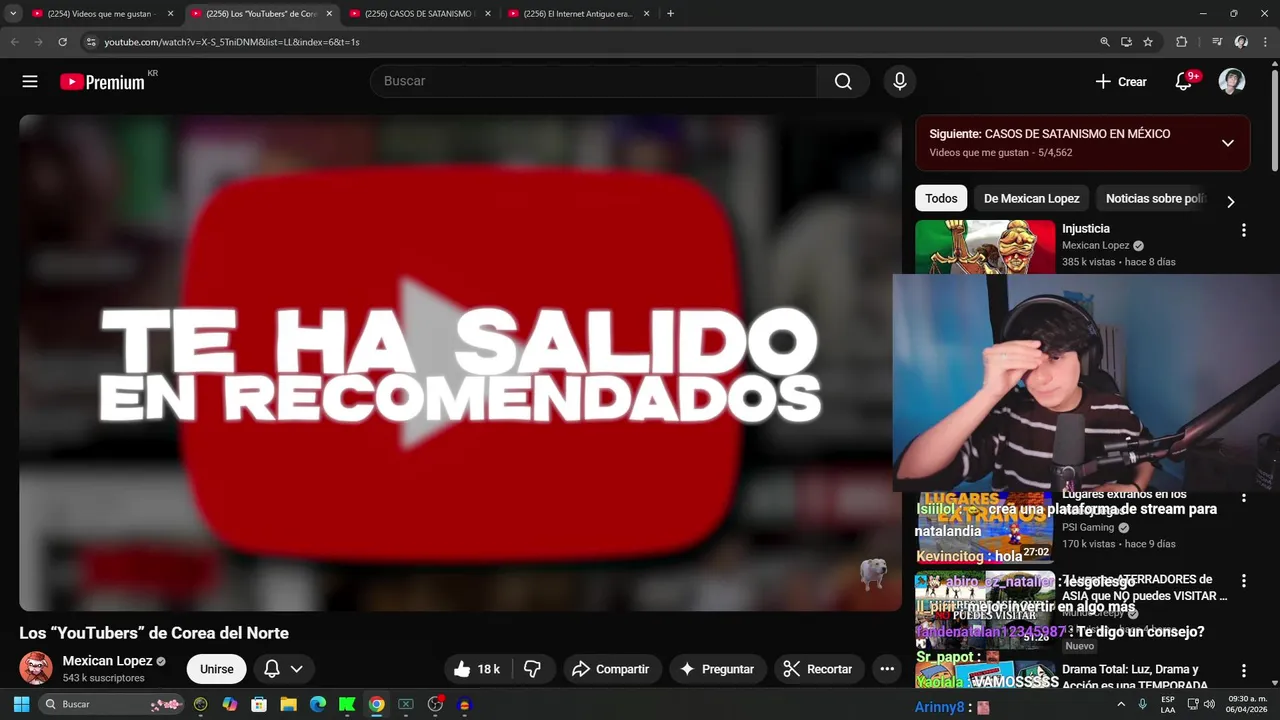Expand the playlist panel chevron

pyautogui.click(x=1228, y=143)
